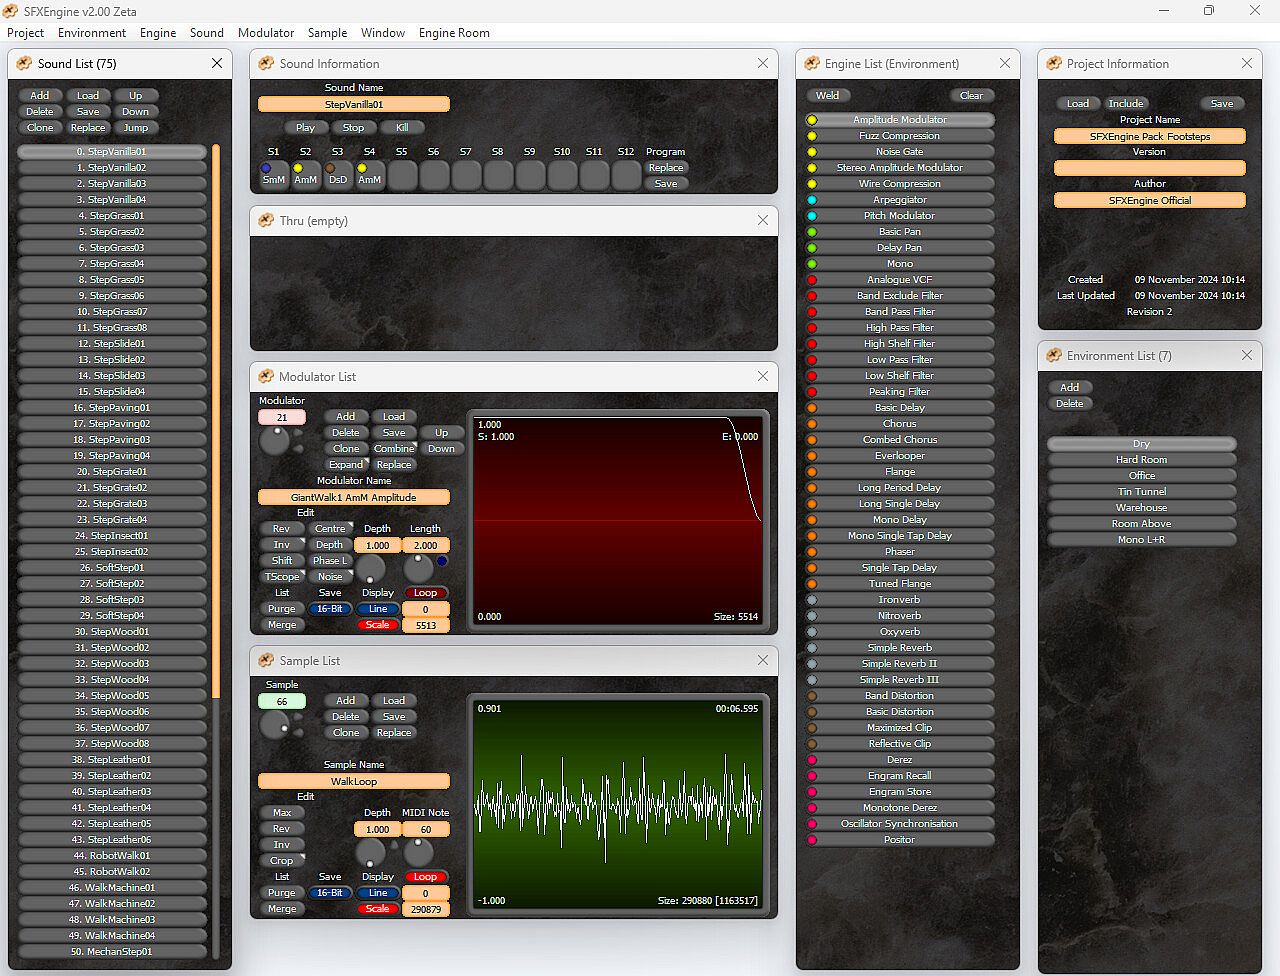1280x976 pixels.
Task: Close the Thru (empty) panel
Action: pos(763,220)
